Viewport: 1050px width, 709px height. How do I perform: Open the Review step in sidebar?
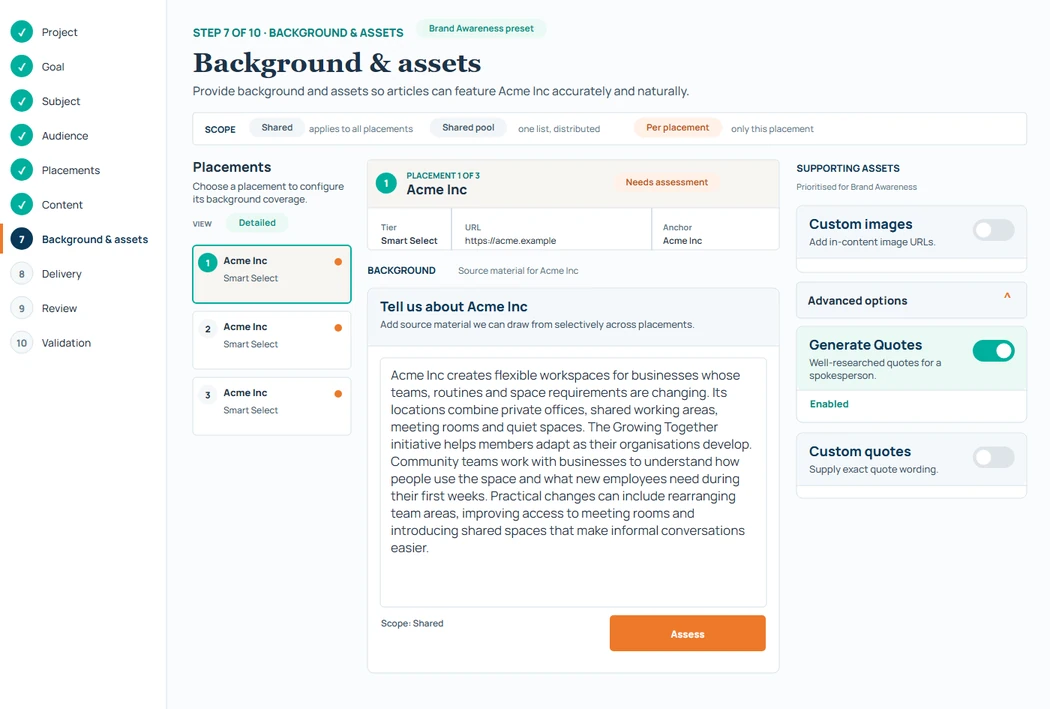(59, 309)
